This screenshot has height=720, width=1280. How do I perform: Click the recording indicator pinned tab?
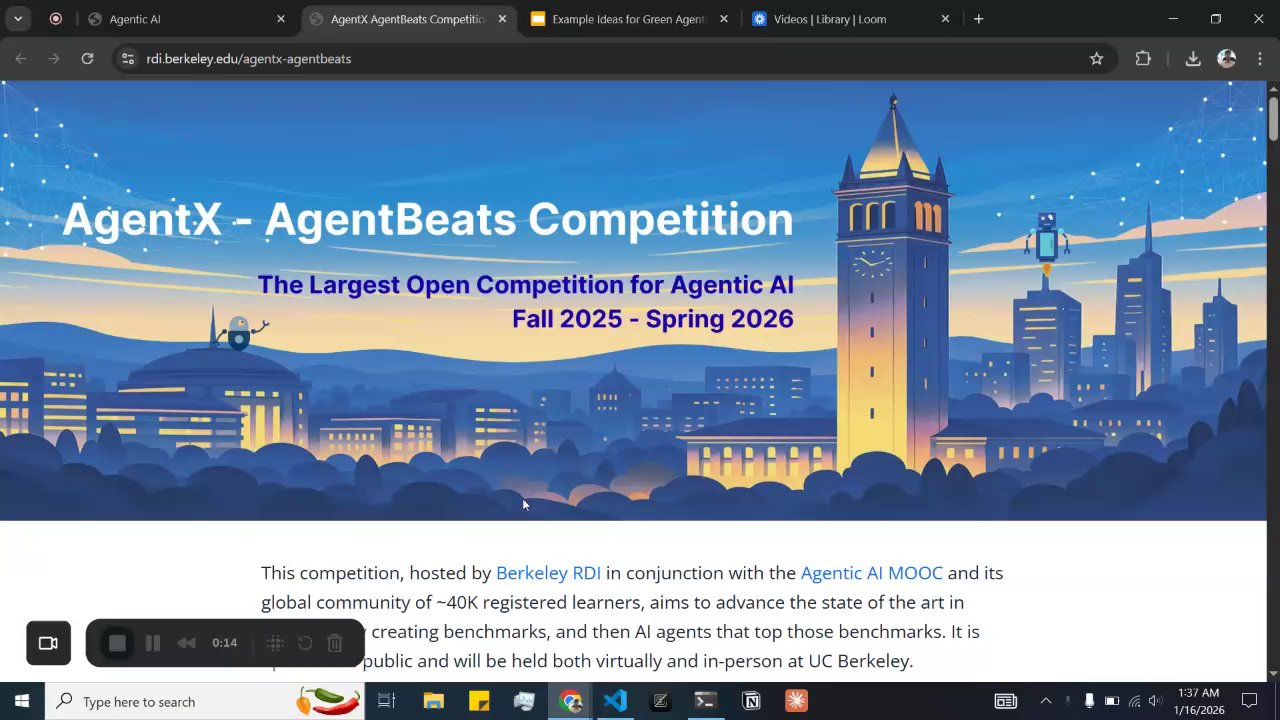[56, 19]
